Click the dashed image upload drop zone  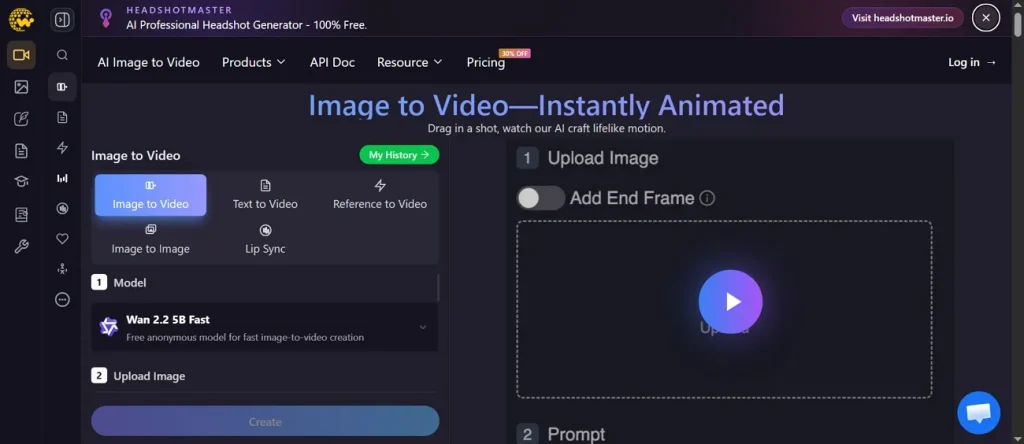[x=724, y=309]
